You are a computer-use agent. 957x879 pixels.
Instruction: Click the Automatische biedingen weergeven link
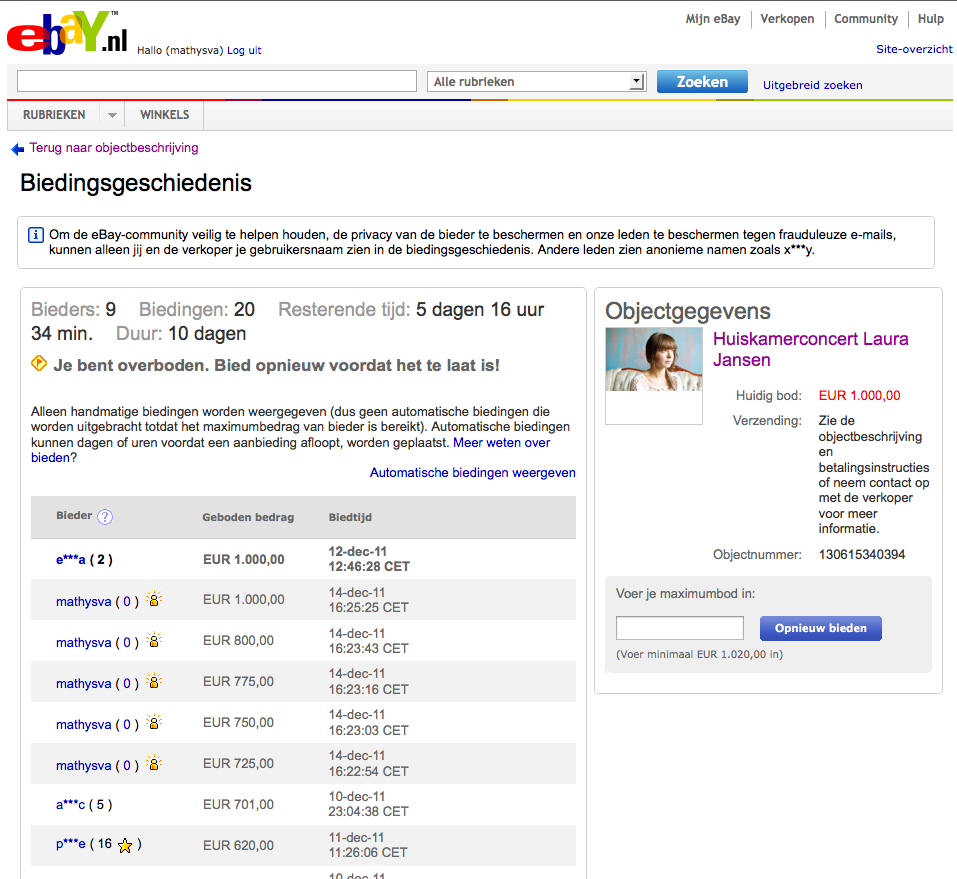472,473
